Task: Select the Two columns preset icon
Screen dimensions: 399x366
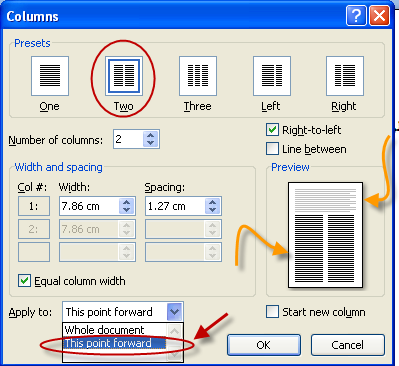Action: click(124, 76)
